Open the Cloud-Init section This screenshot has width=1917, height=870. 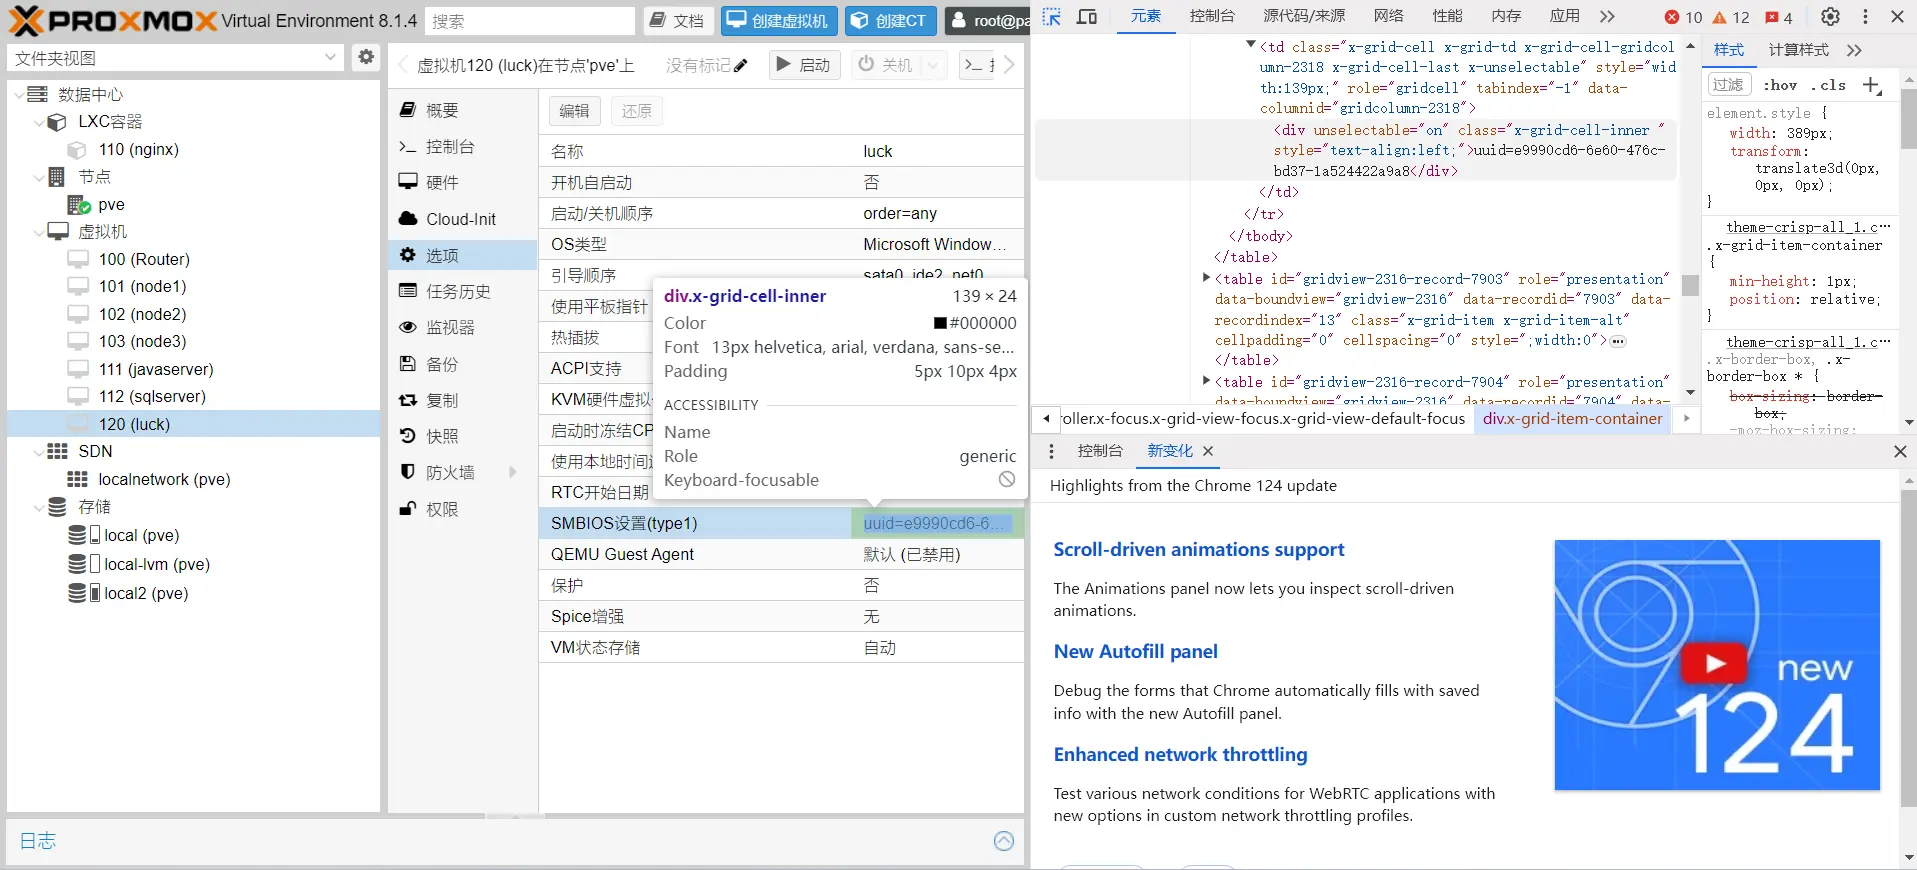[x=463, y=219]
